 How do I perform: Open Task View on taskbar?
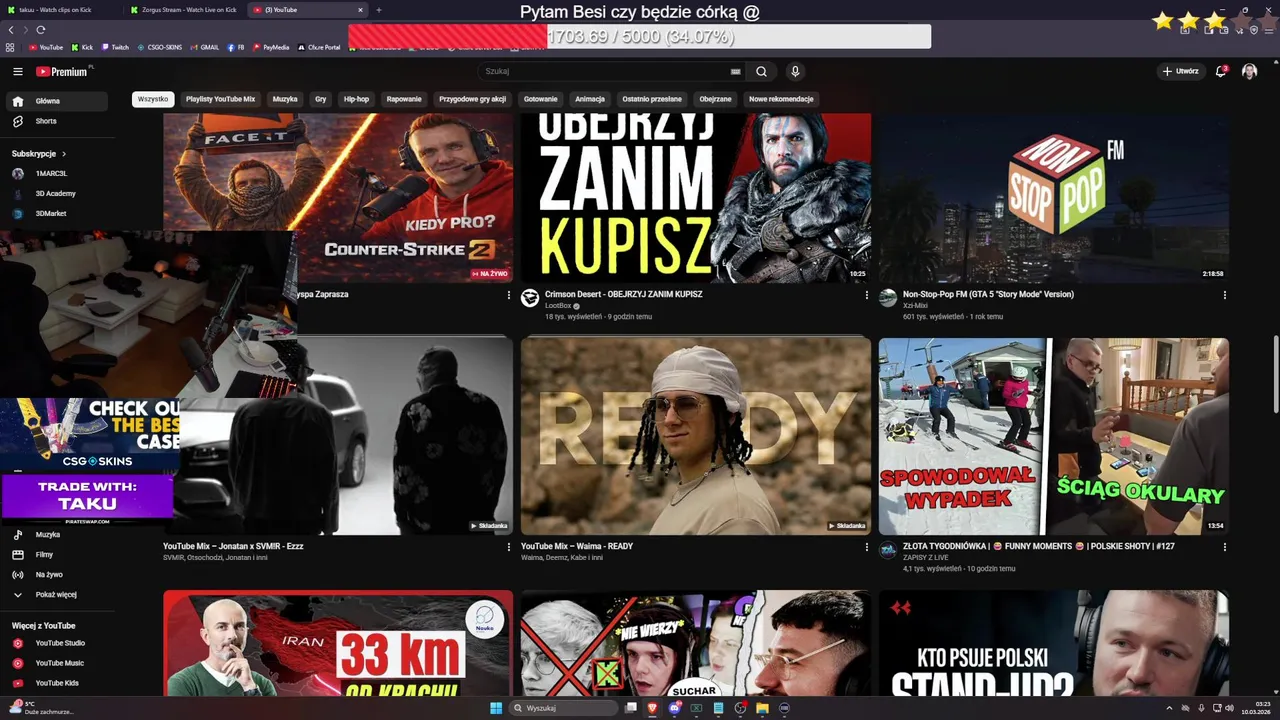coord(631,708)
